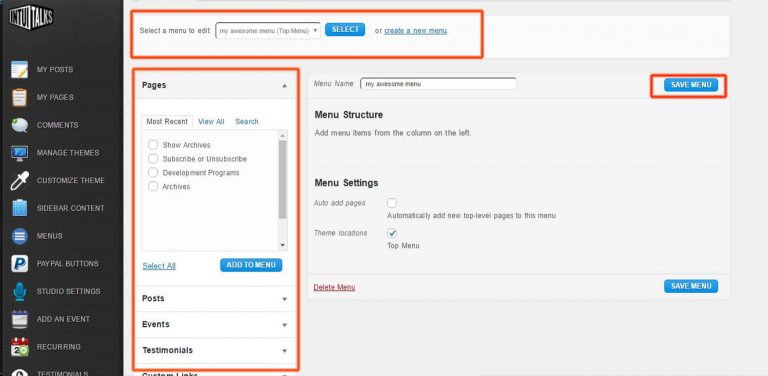Open My Pages clipboard icon

(x=20, y=97)
